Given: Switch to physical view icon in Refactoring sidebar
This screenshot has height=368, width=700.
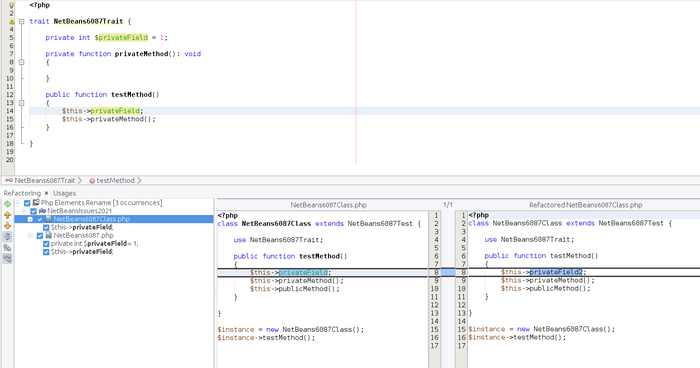Looking at the screenshot, I should coord(7,258).
